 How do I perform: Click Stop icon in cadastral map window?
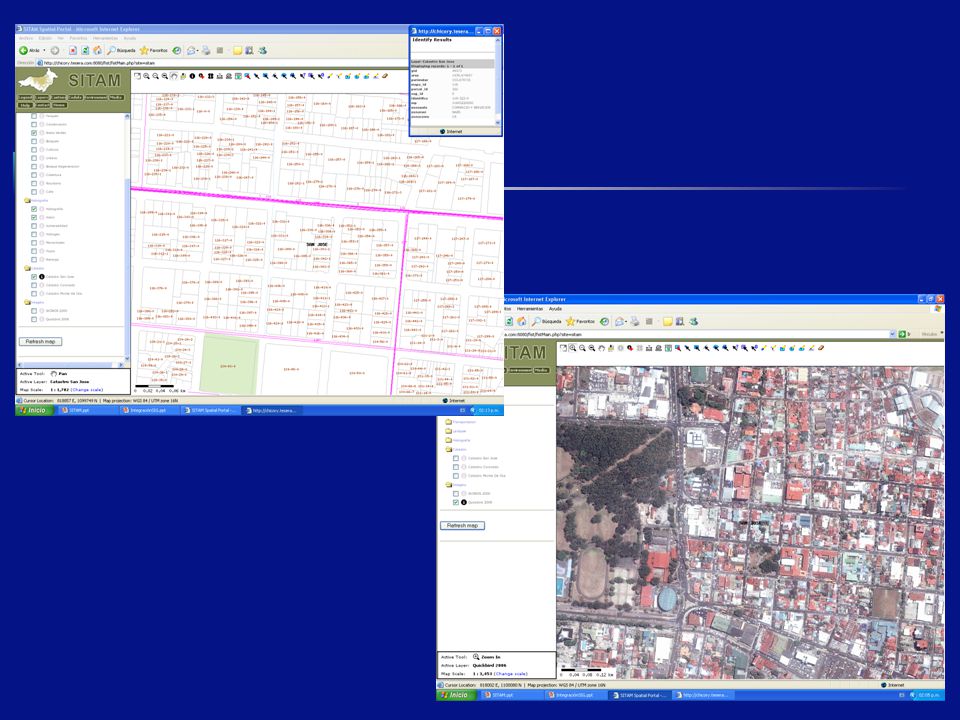pos(72,50)
